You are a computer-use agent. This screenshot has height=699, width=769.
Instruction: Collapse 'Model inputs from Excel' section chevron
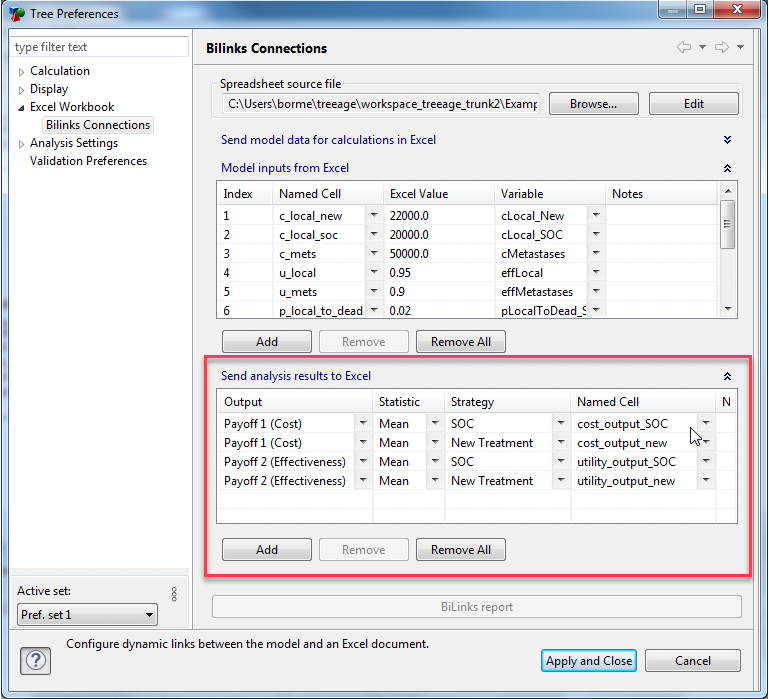point(727,168)
